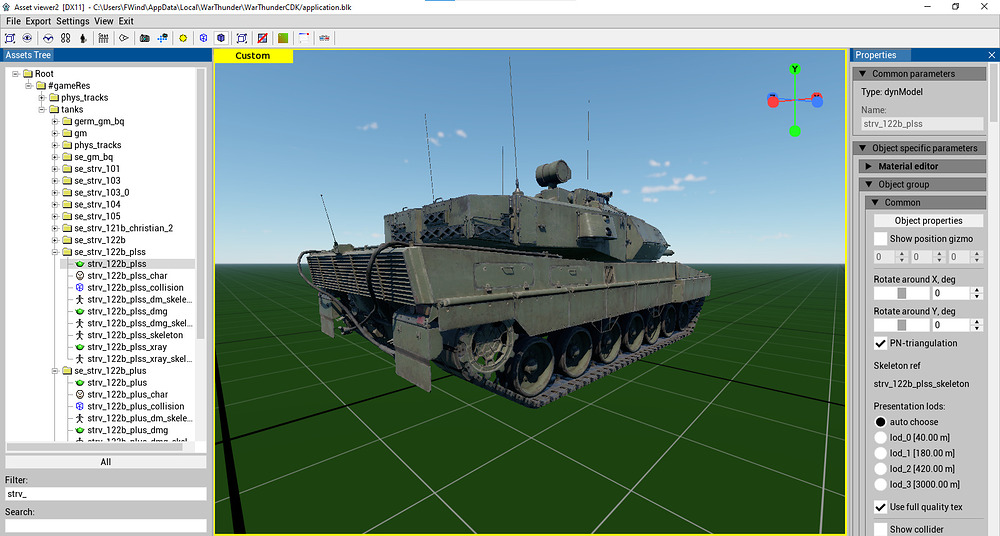The image size is (1000, 536).
Task: Collapse the se_strv_122b_plss folder
Action: click(x=55, y=252)
